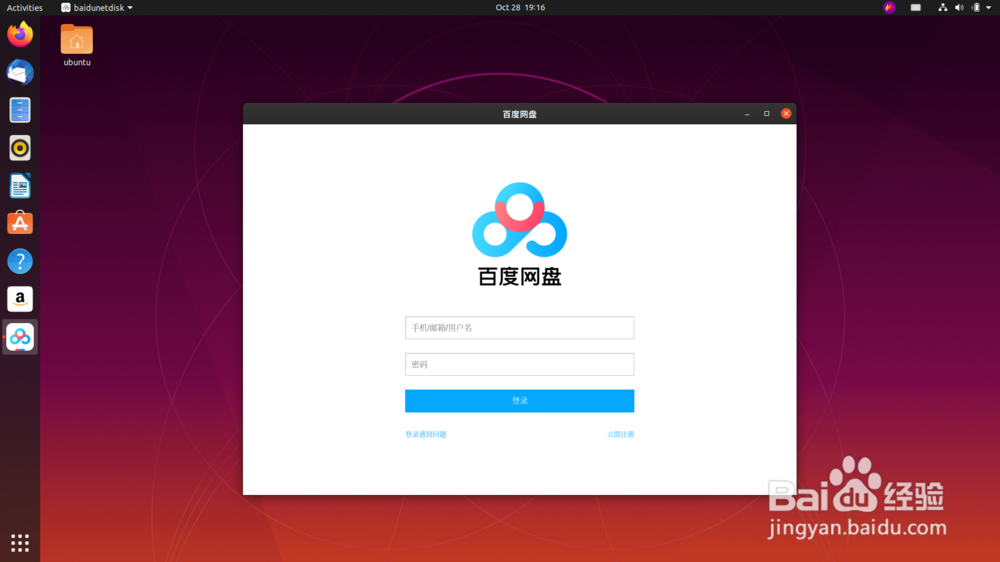
Task: Open Ubuntu Software store icon
Action: [20, 223]
